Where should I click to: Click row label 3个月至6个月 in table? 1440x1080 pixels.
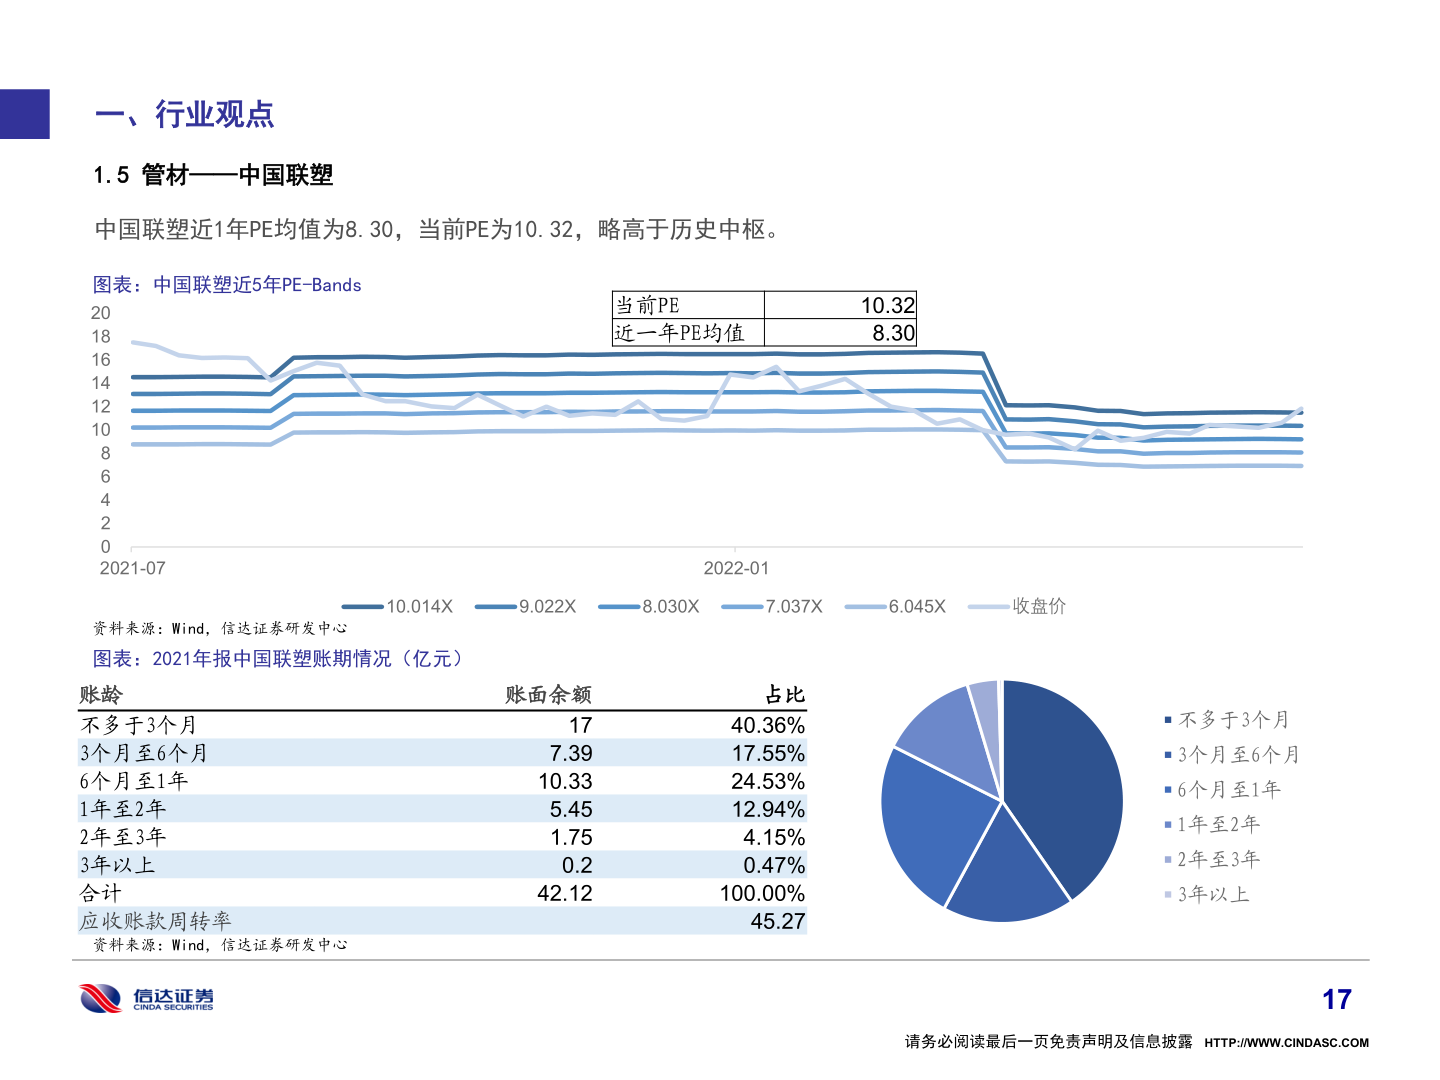coord(143,753)
